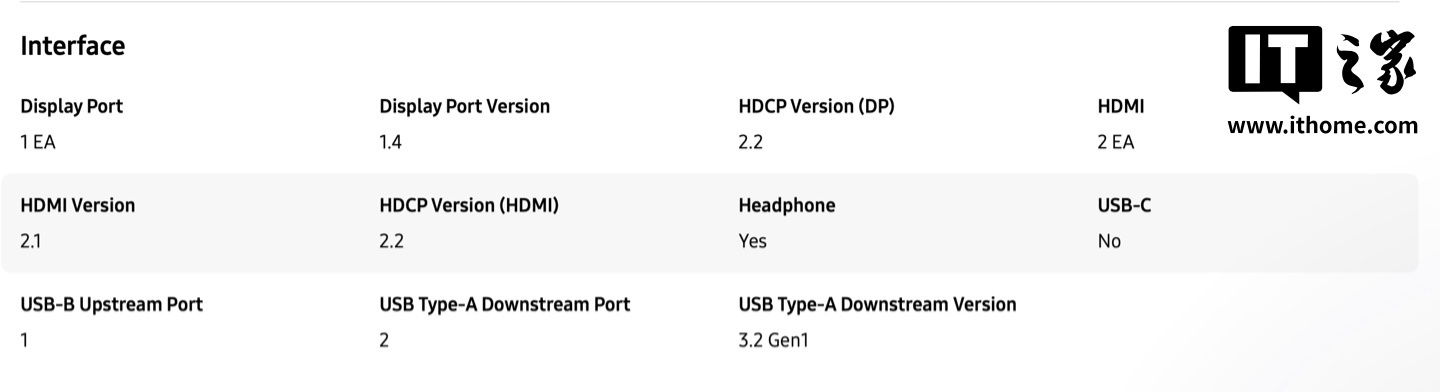Select USB Type-A Downstream Port label
The height and width of the screenshot is (392, 1440).
coord(505,304)
